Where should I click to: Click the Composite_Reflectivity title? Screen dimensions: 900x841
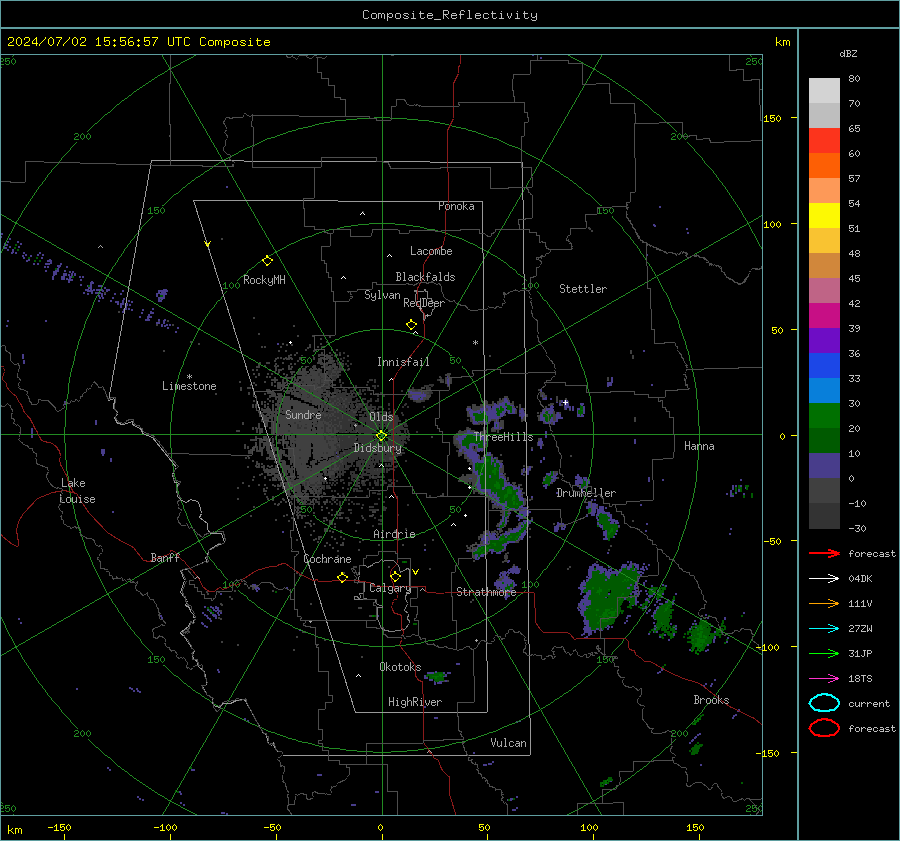pyautogui.click(x=449, y=15)
